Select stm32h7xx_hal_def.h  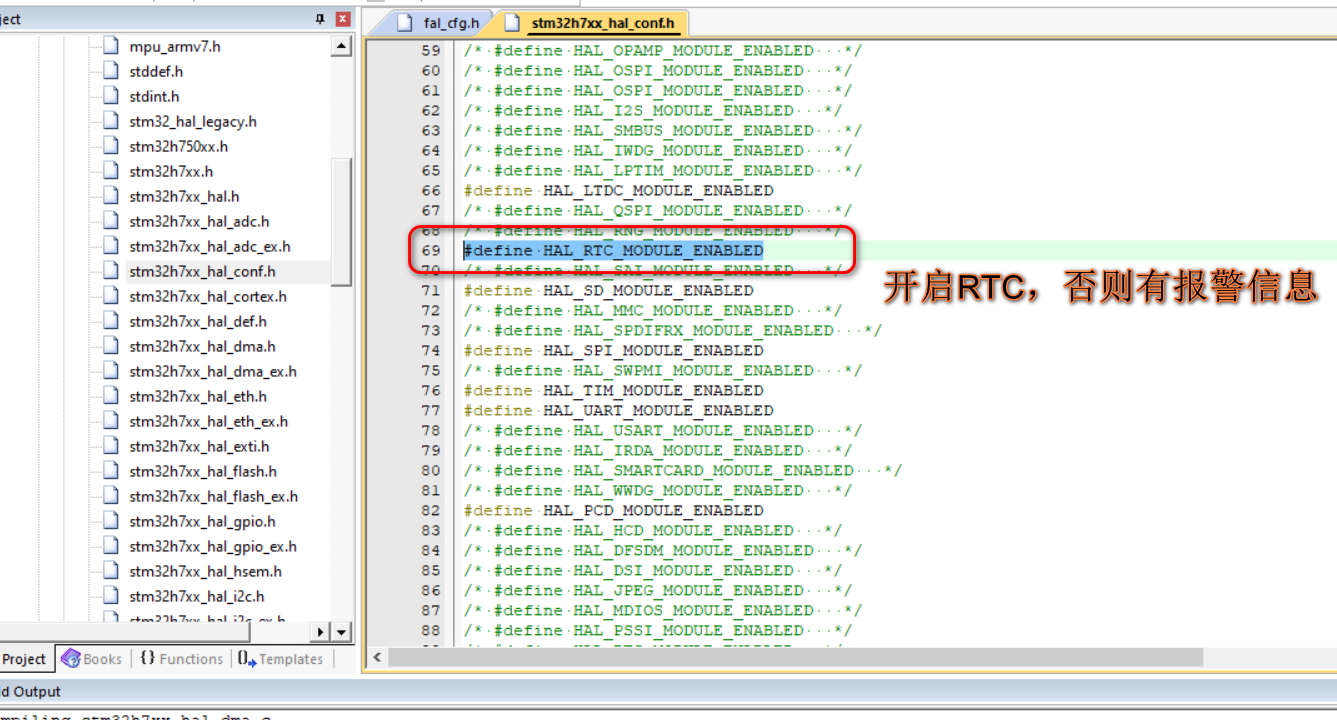(198, 321)
